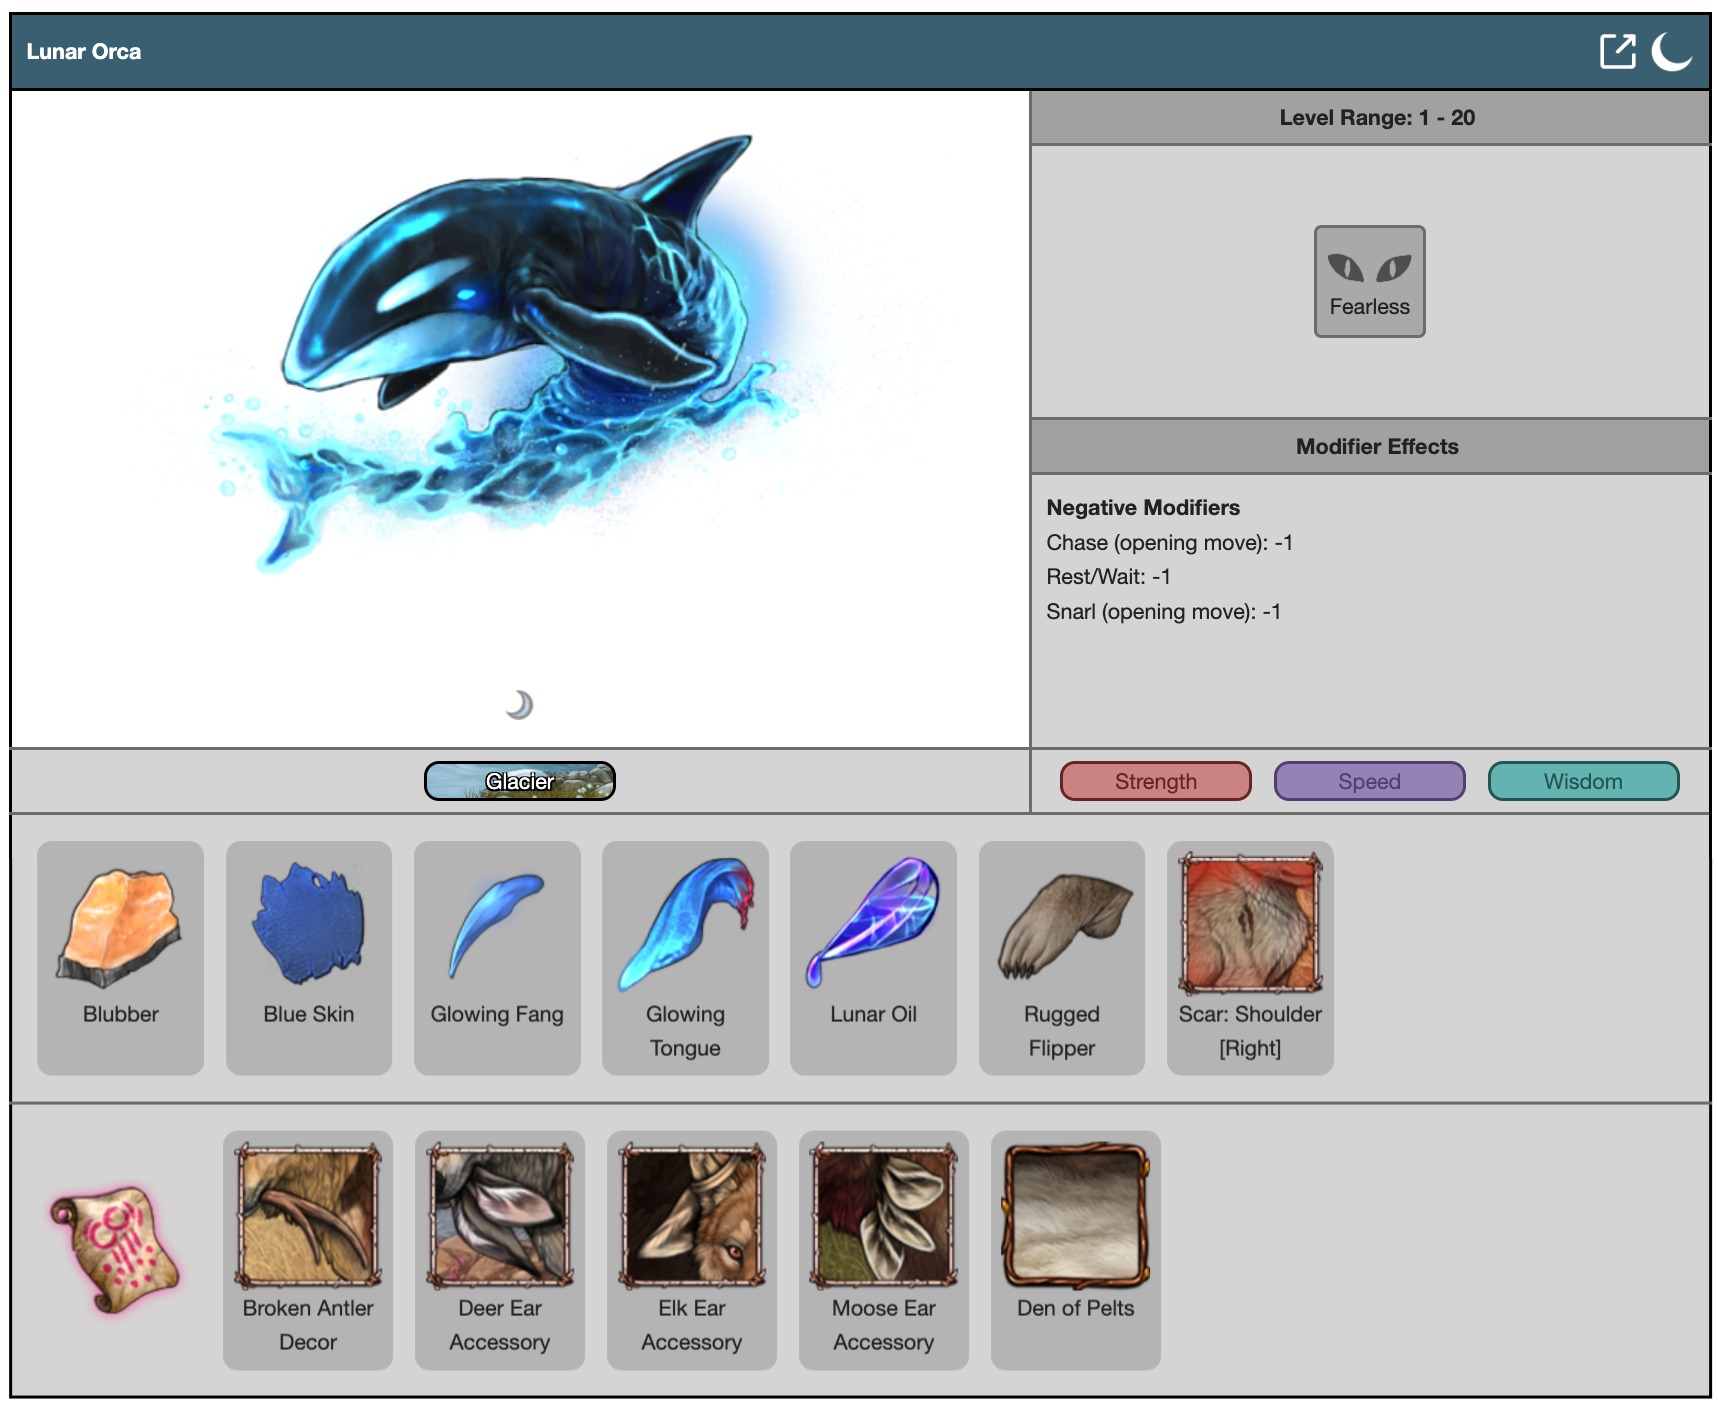
Task: Select the Lunar Oil item
Action: coord(873,927)
